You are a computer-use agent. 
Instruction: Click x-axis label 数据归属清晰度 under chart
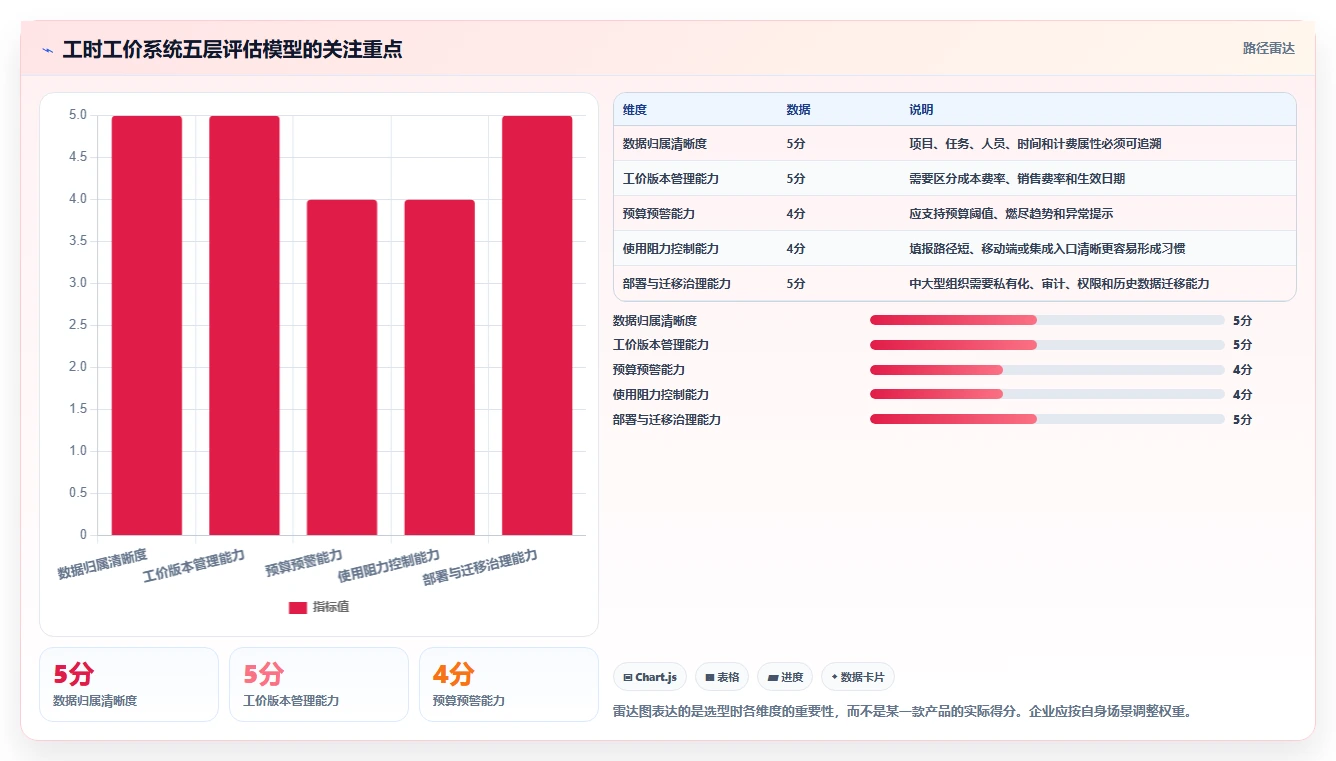tap(102, 565)
